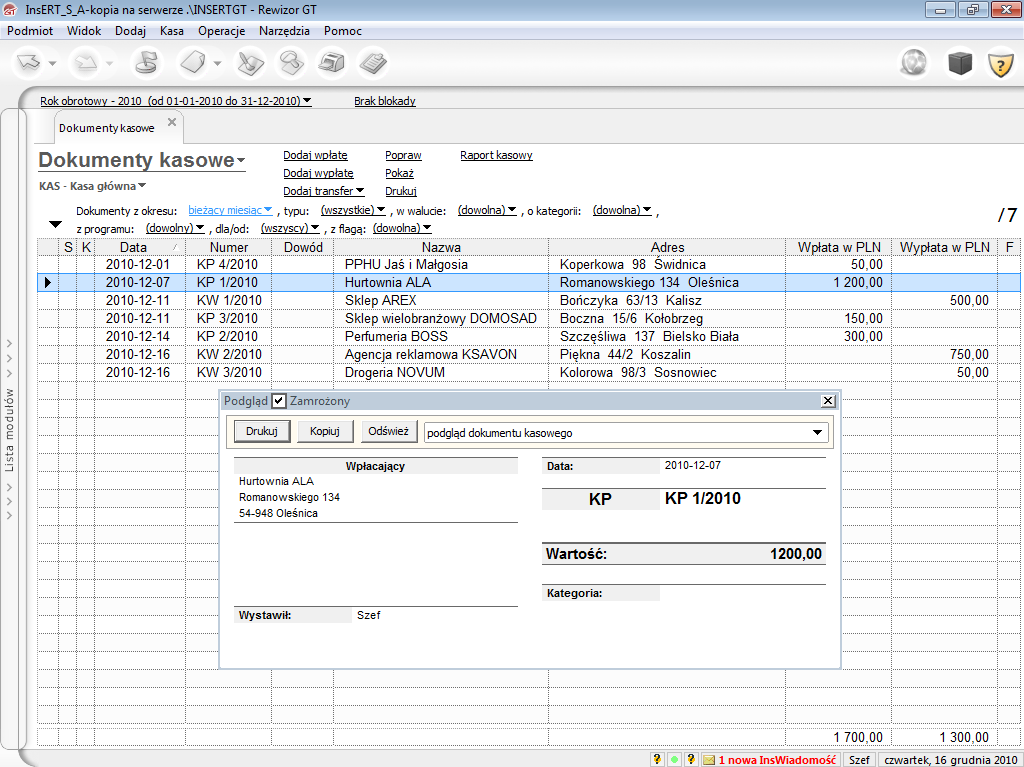Open the preview document type dropdown

pyautogui.click(x=818, y=433)
